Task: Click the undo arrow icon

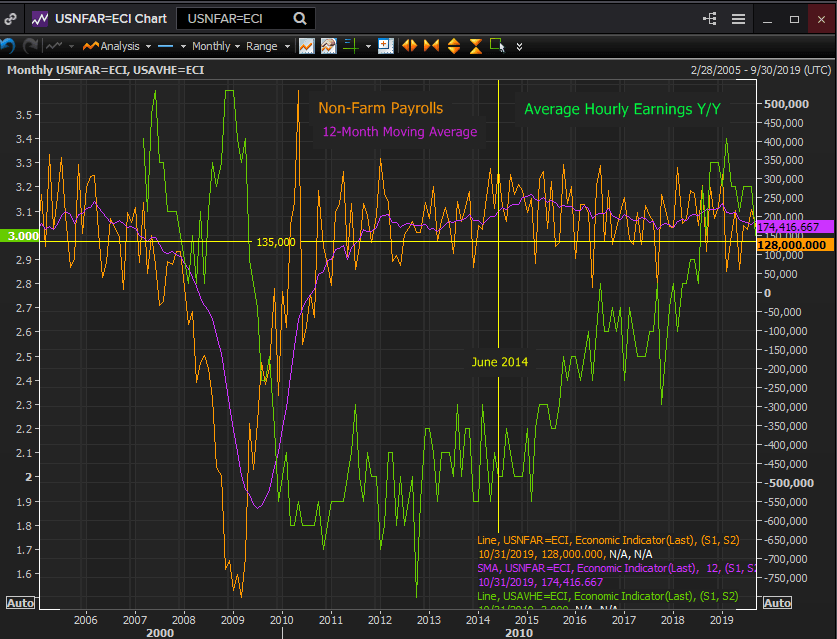Action: point(8,46)
